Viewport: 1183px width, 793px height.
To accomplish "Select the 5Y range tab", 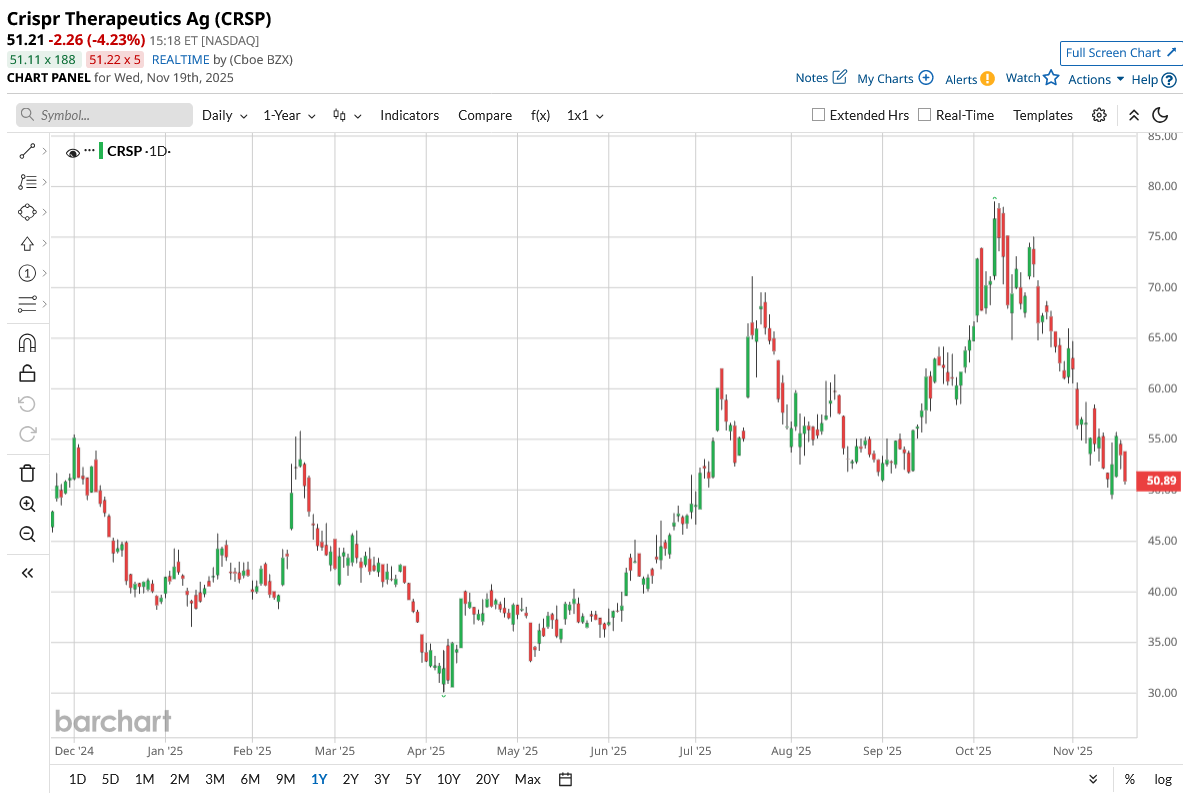I will (x=413, y=779).
